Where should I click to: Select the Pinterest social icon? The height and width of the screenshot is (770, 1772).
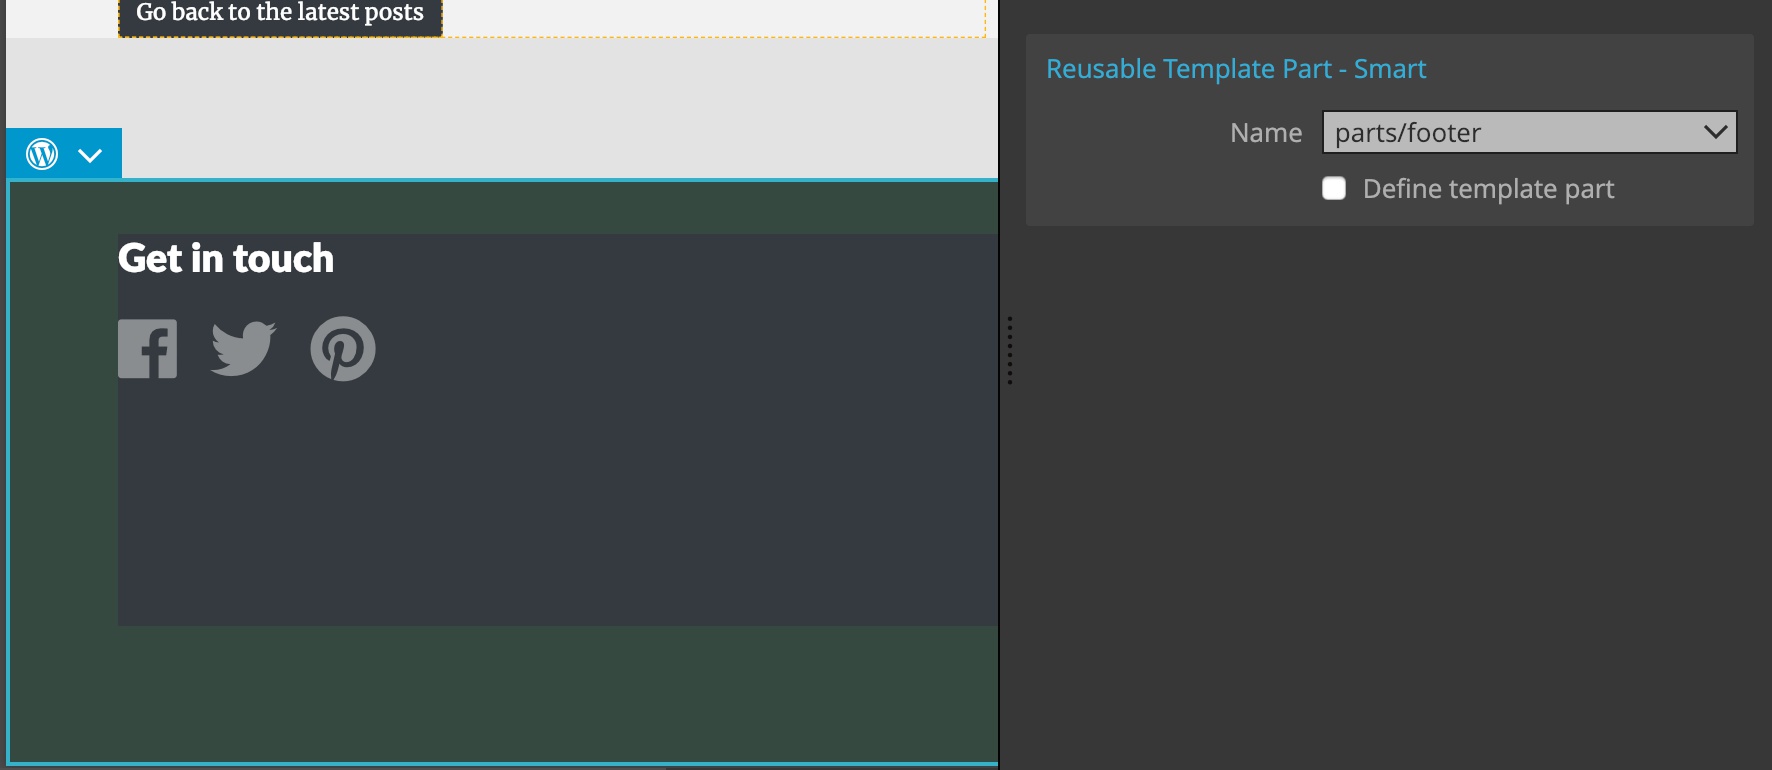click(342, 349)
